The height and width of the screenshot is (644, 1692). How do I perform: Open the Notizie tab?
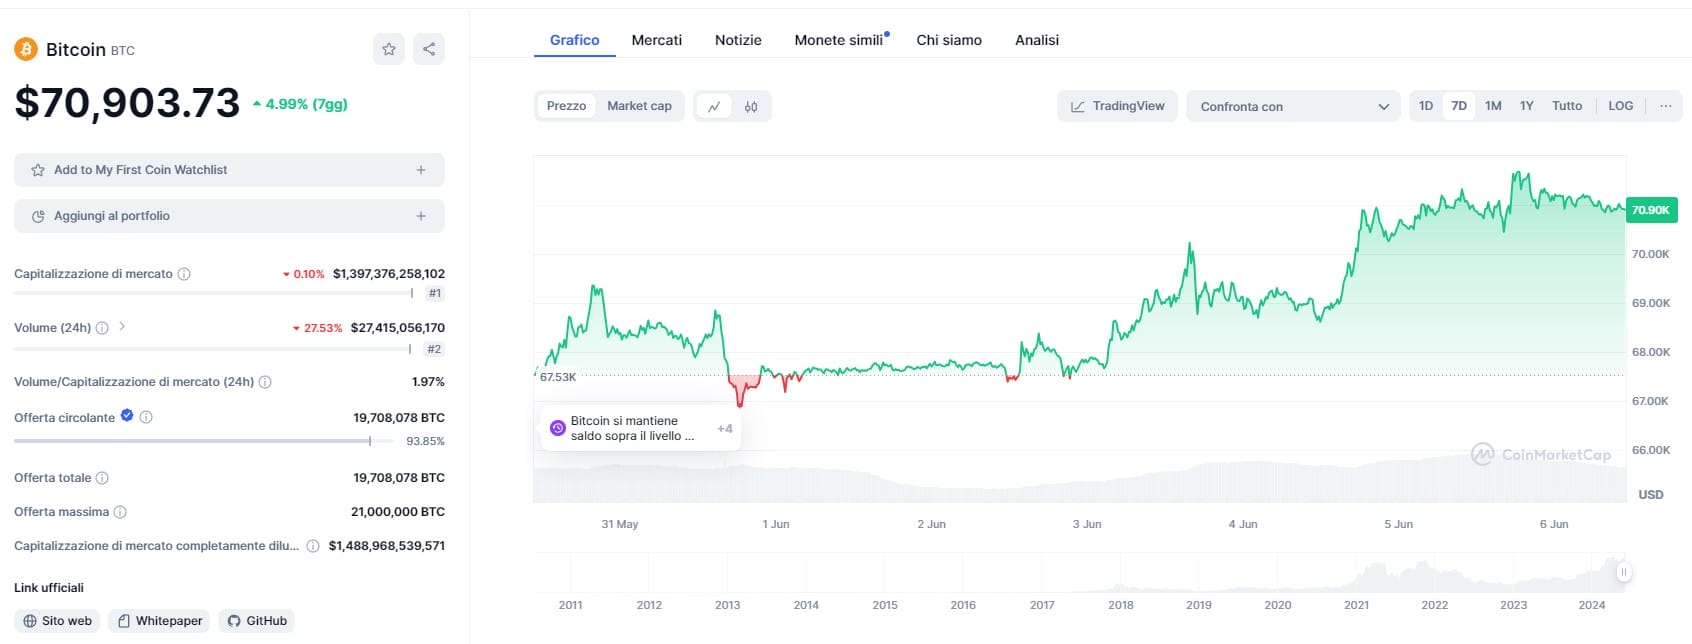[738, 40]
